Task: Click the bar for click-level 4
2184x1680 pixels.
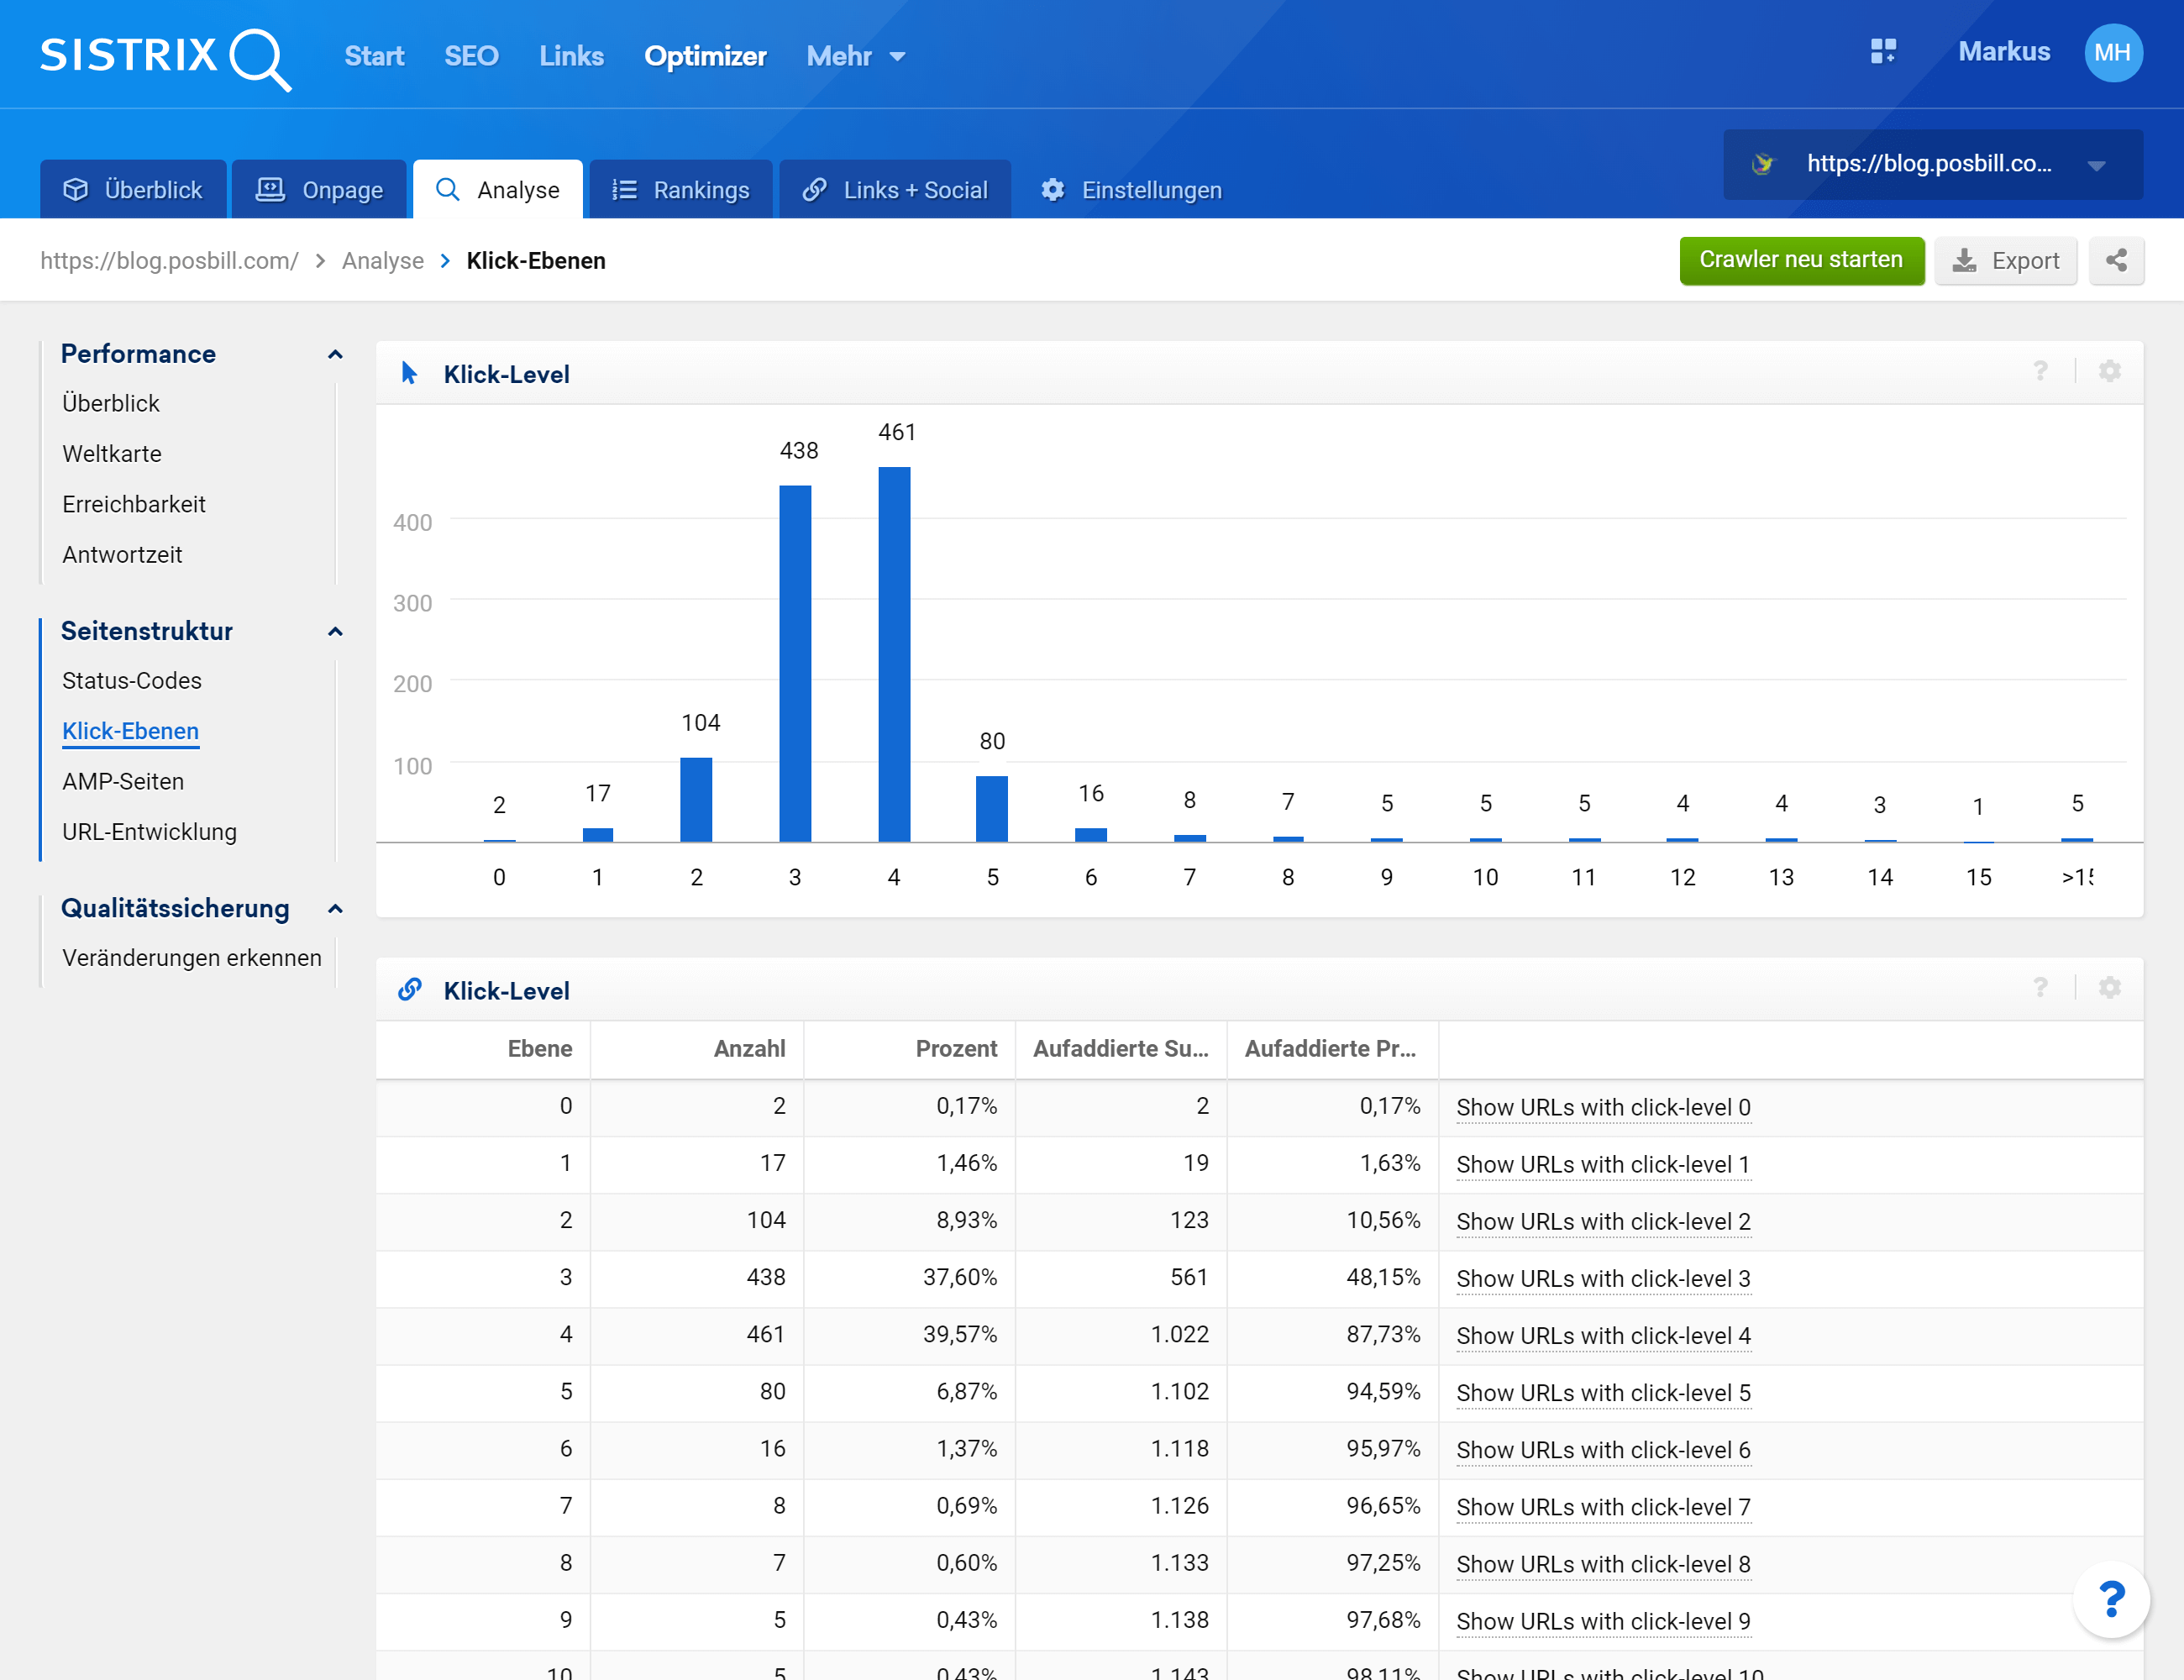Action: [894, 654]
